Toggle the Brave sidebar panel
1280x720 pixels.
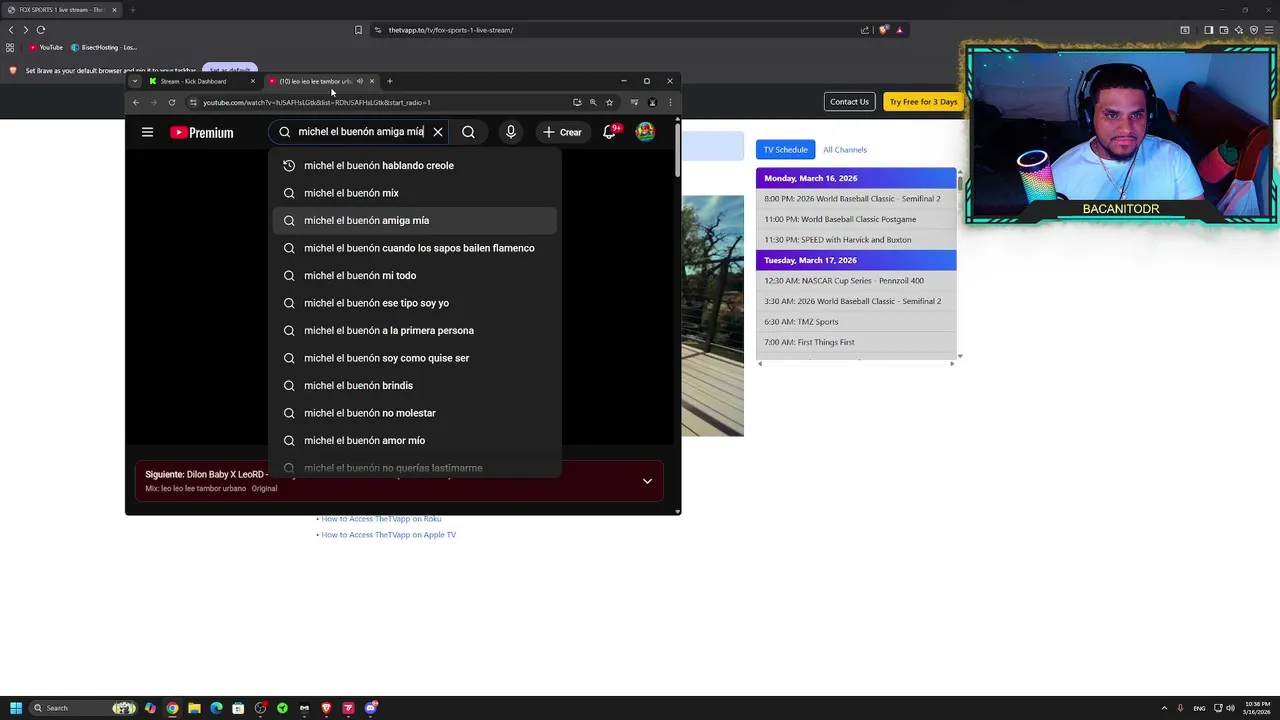(x=1208, y=30)
